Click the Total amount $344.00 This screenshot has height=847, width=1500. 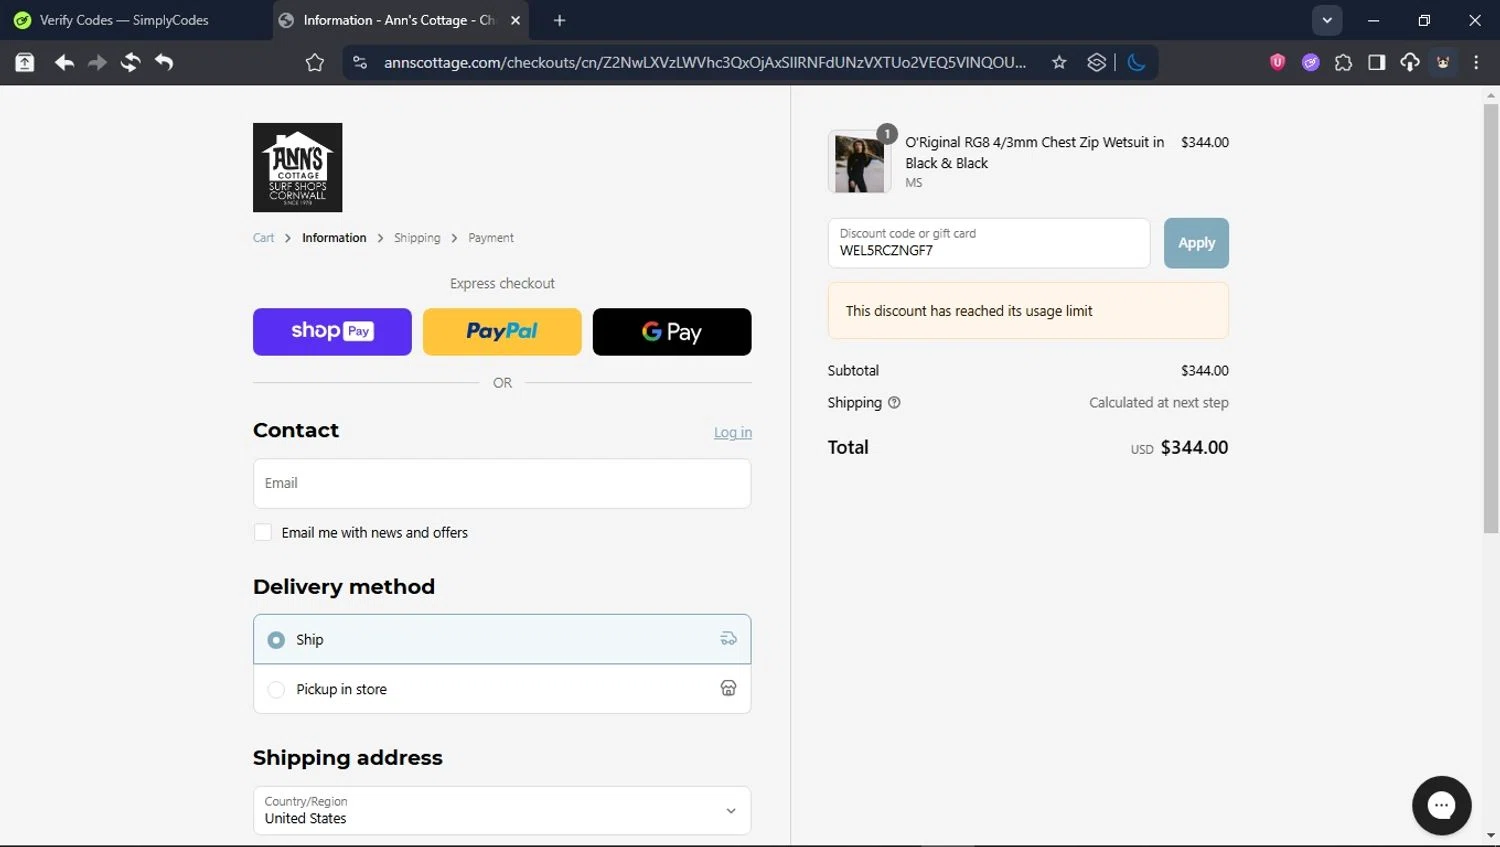1194,448
